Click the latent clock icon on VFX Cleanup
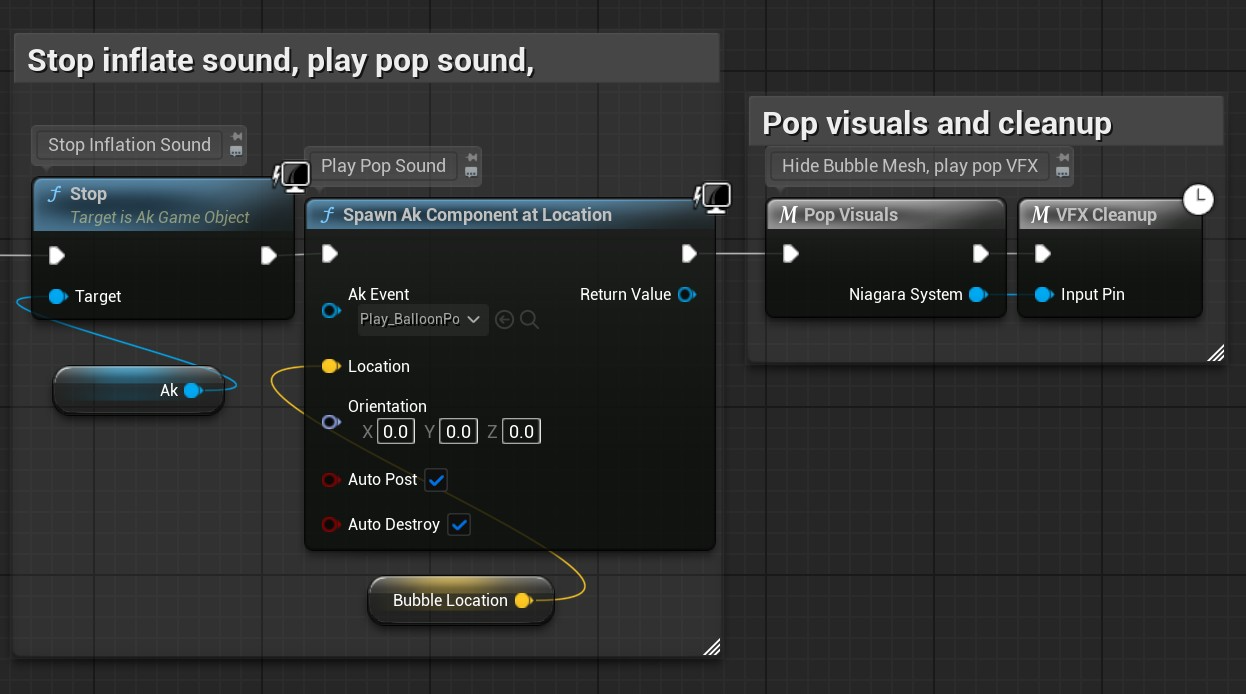The height and width of the screenshot is (694, 1246). (x=1197, y=199)
